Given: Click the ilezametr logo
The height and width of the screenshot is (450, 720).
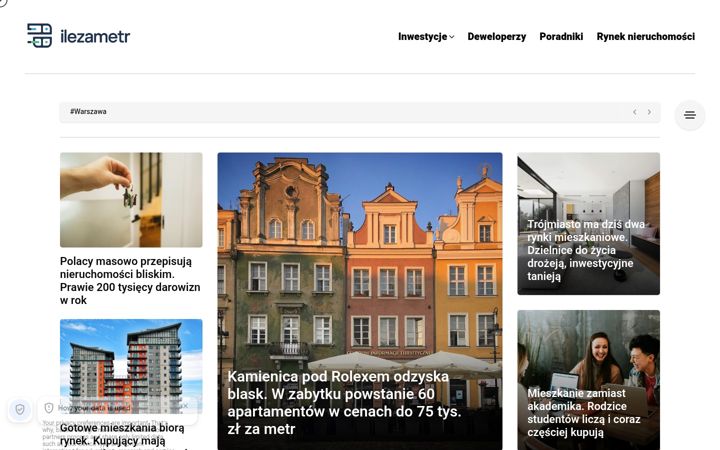Looking at the screenshot, I should click(79, 36).
